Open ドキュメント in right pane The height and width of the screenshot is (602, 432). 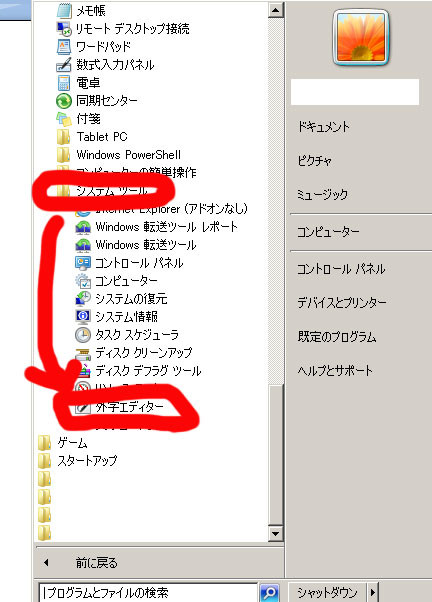click(x=323, y=127)
